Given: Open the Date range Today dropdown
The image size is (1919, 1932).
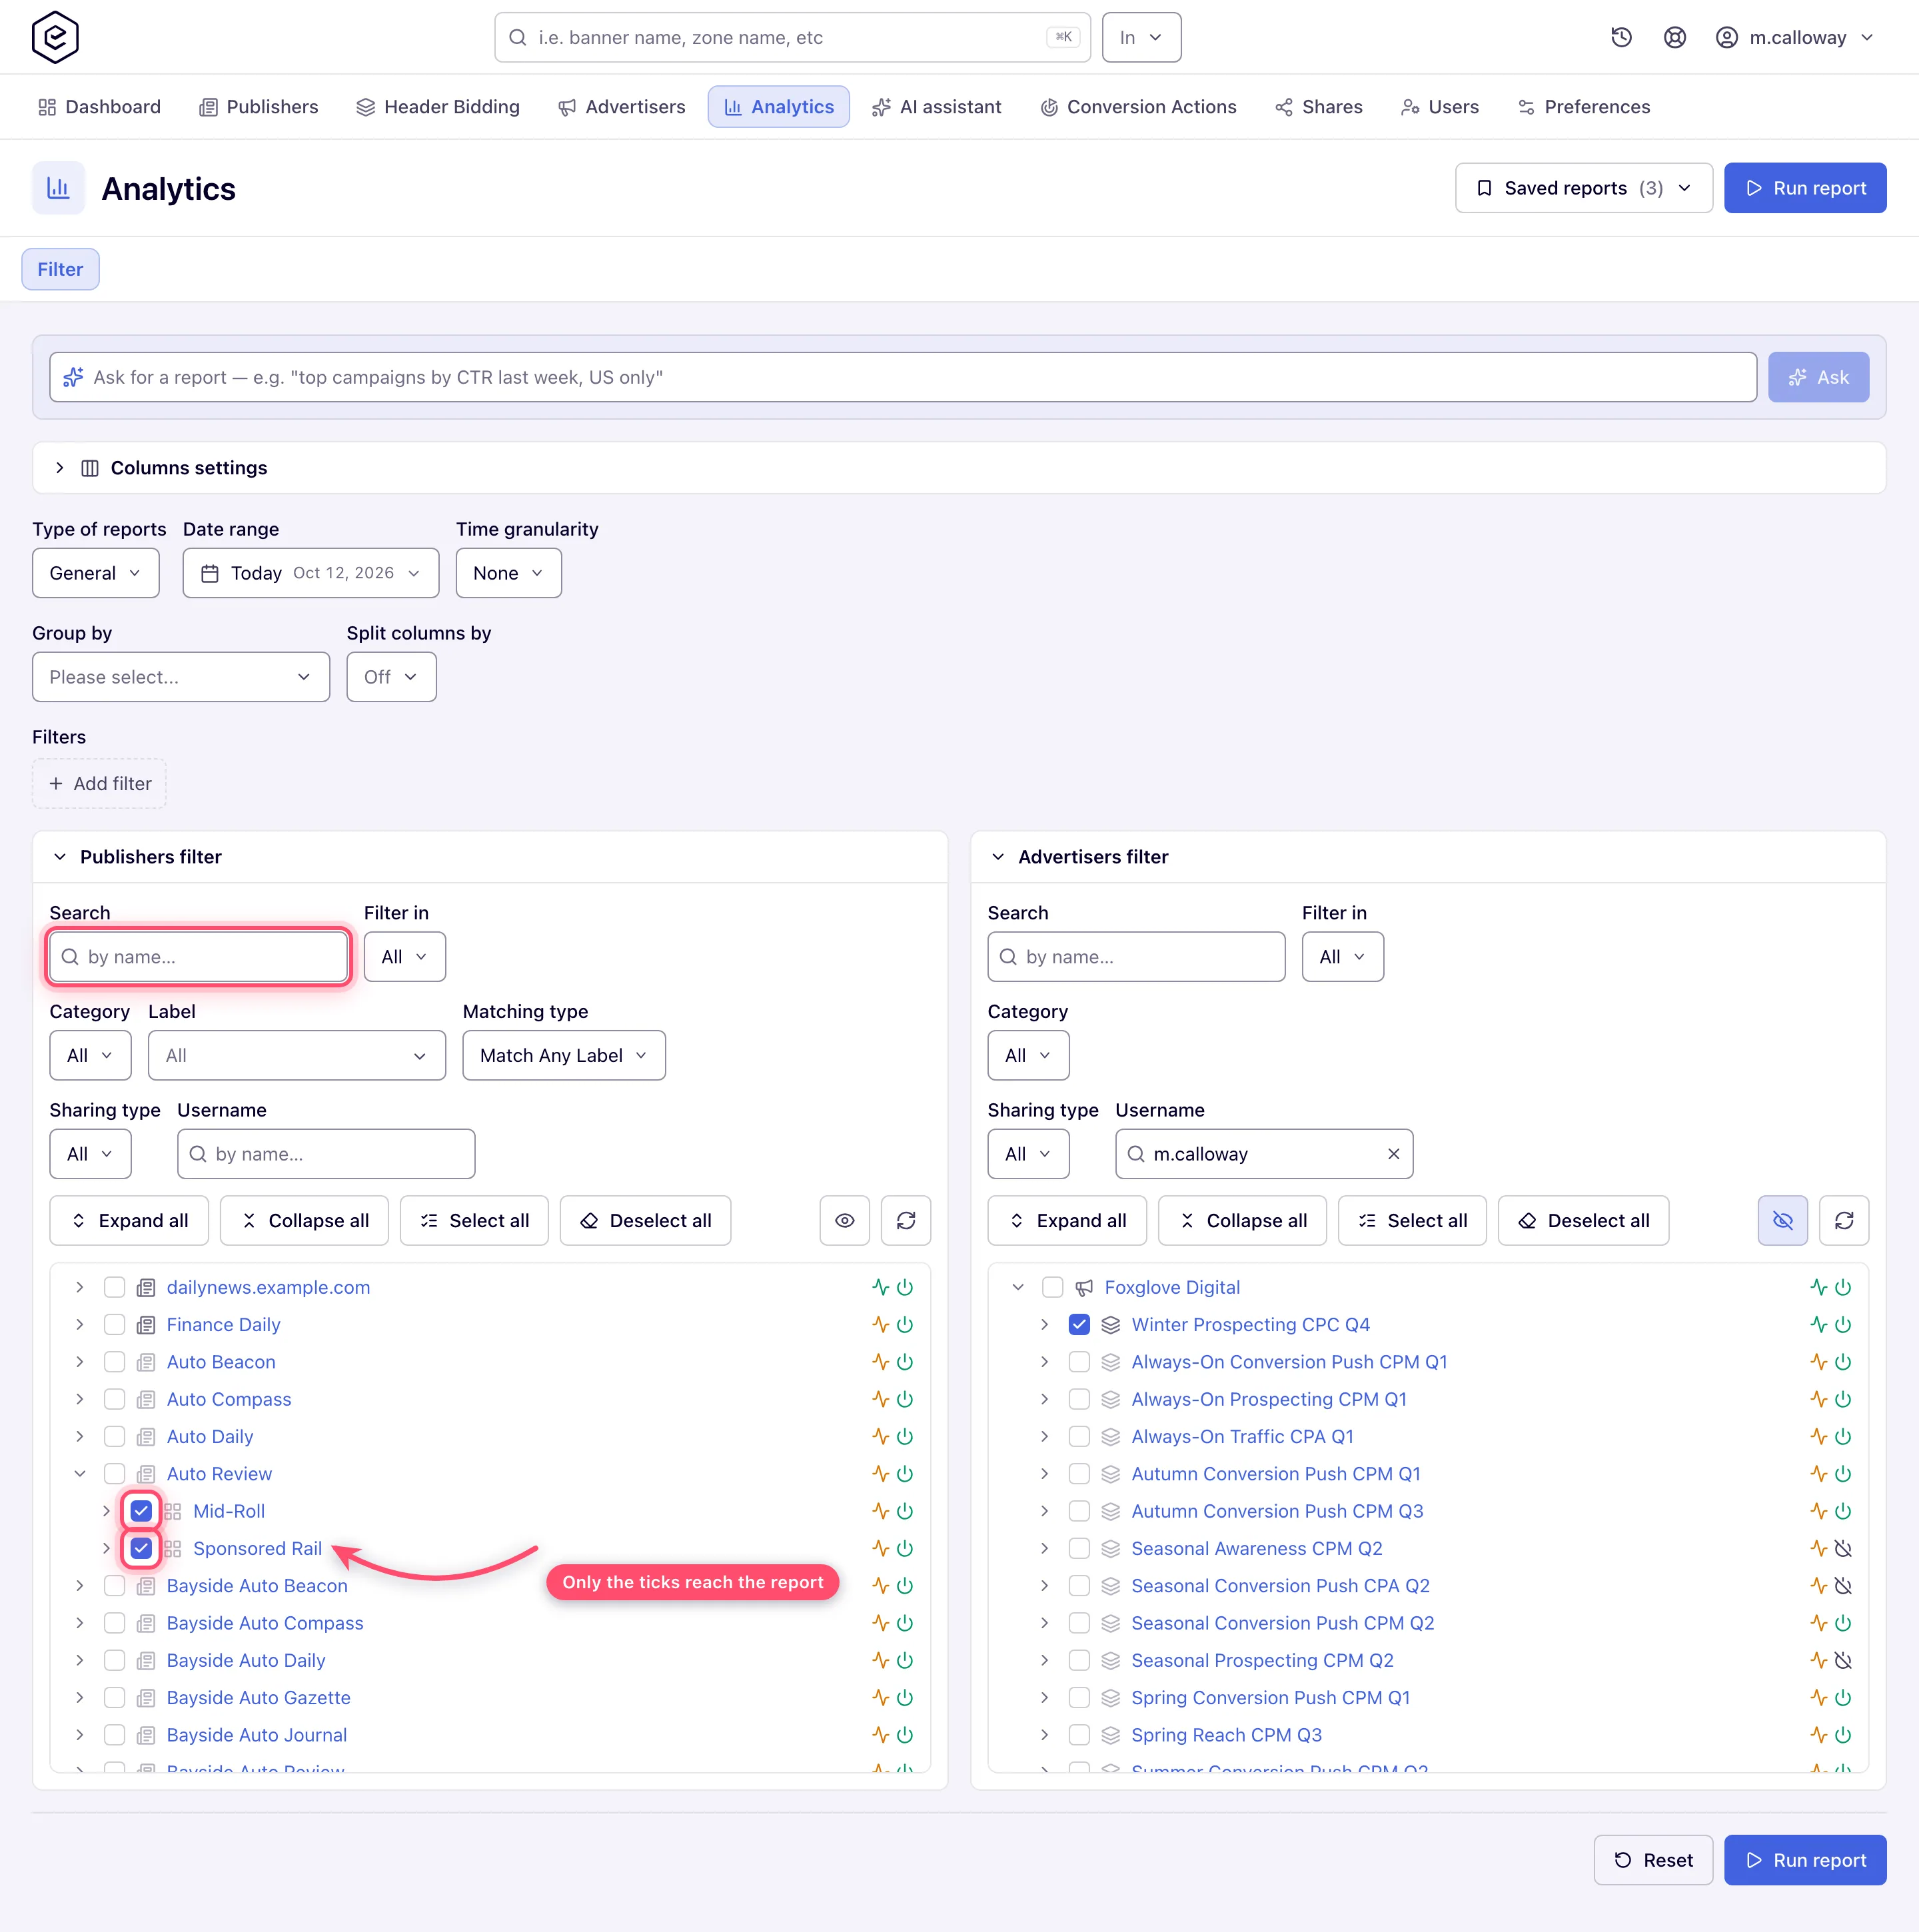Looking at the screenshot, I should click(x=311, y=573).
